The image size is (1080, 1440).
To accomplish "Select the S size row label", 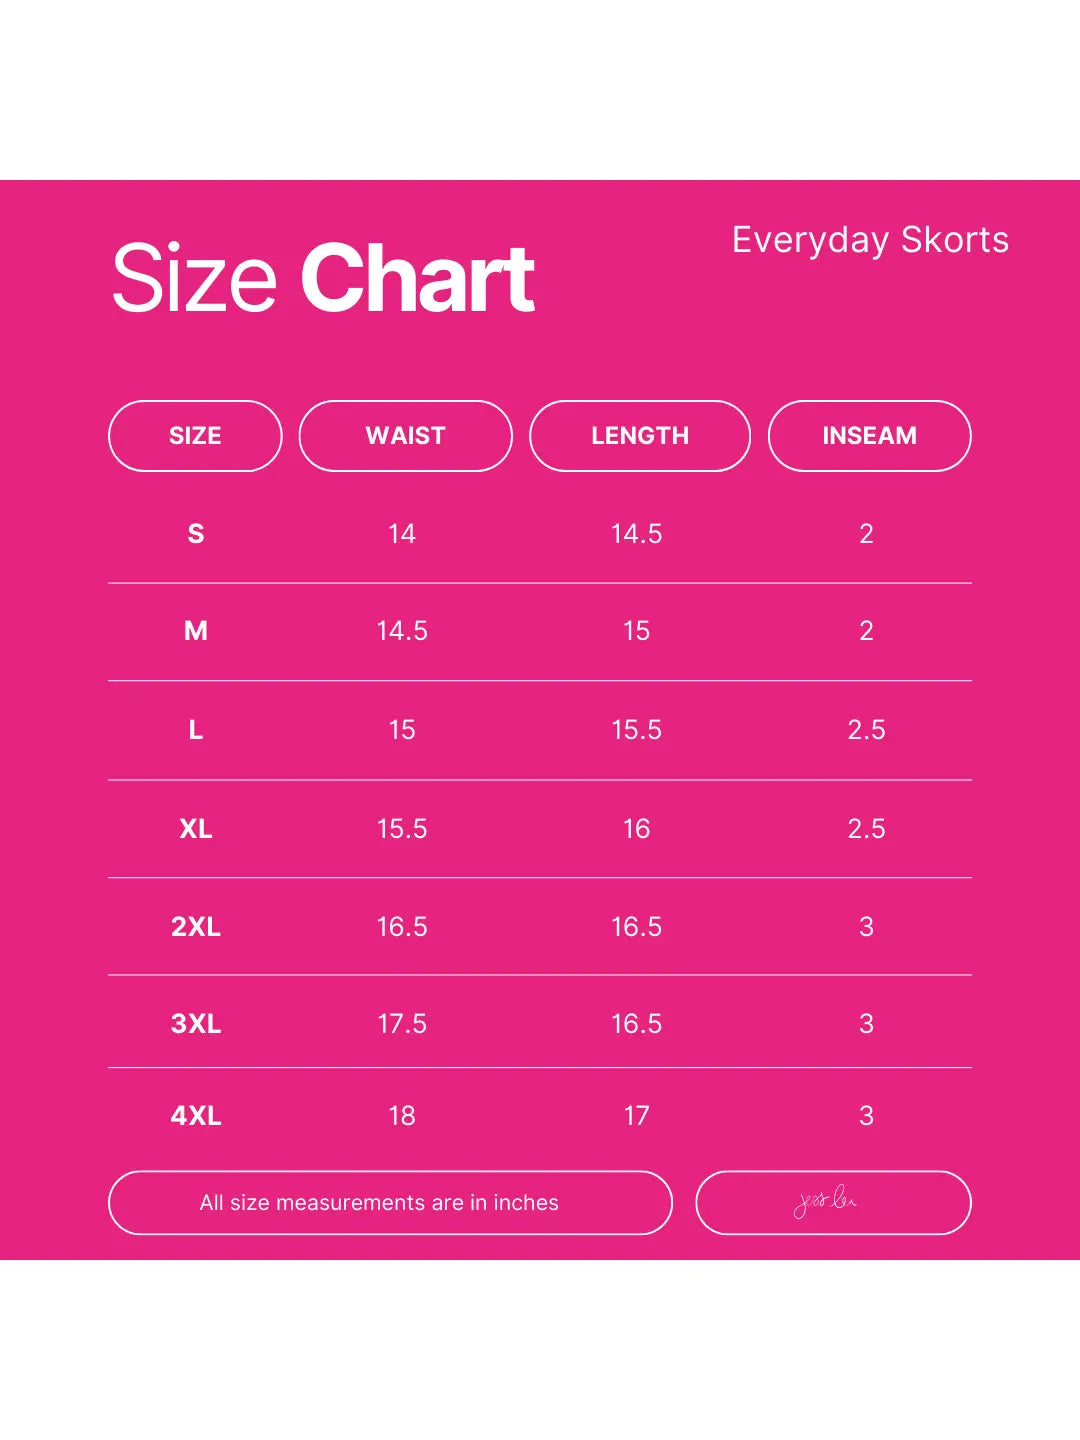I will [196, 534].
